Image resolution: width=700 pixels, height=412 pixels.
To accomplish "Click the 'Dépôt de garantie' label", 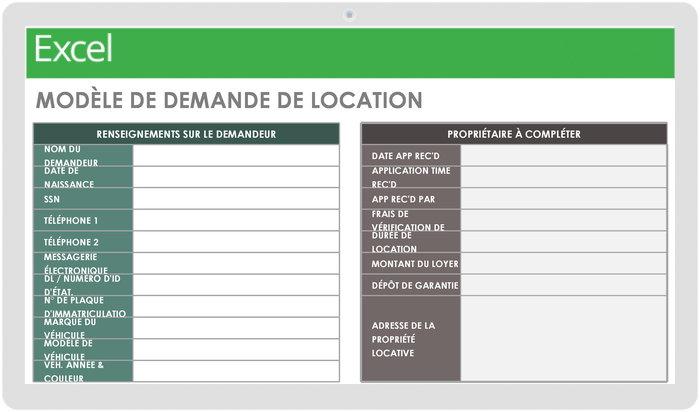I will tap(411, 285).
